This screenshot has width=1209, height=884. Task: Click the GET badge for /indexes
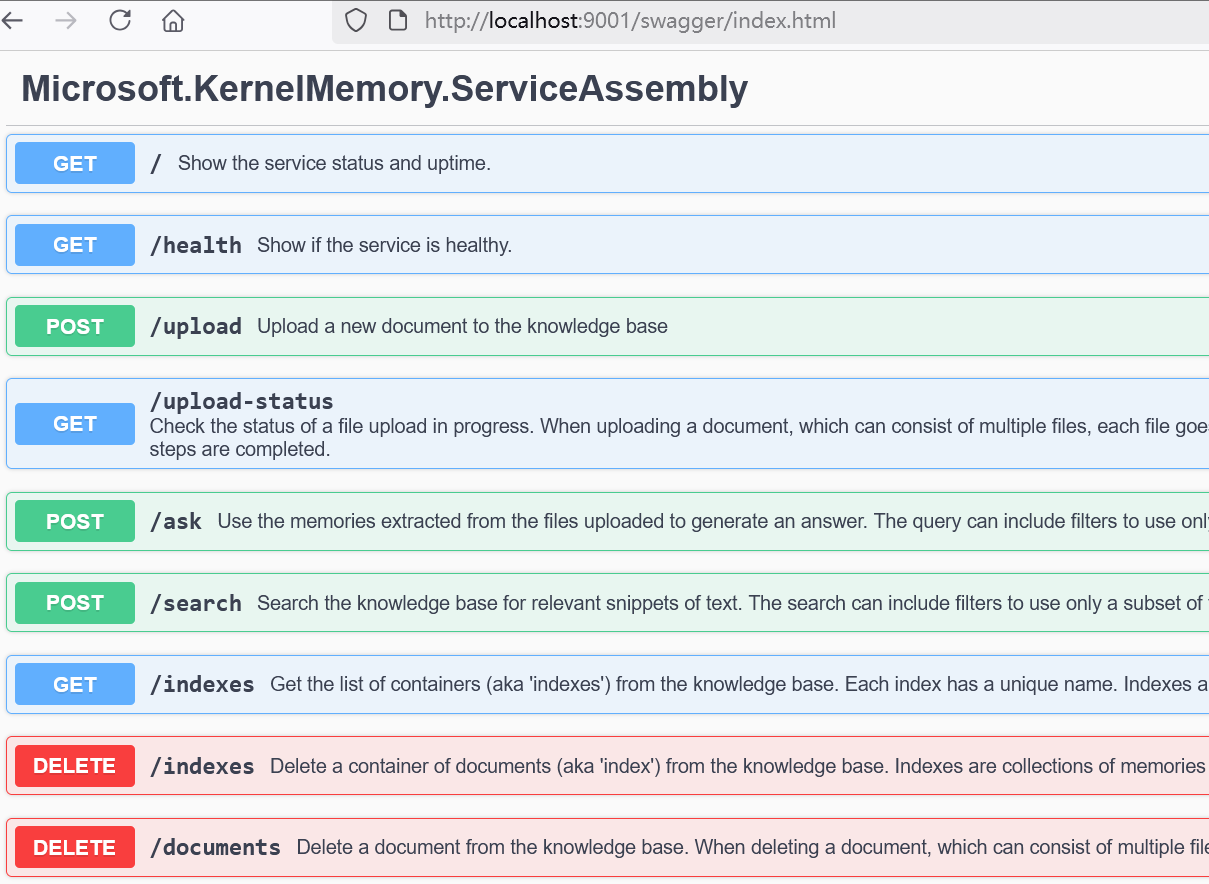75,684
